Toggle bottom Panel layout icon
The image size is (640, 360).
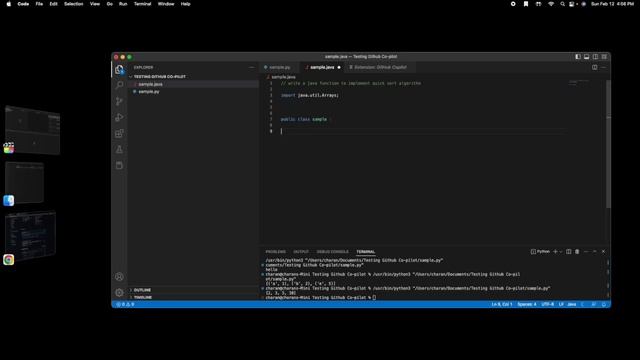(x=587, y=57)
